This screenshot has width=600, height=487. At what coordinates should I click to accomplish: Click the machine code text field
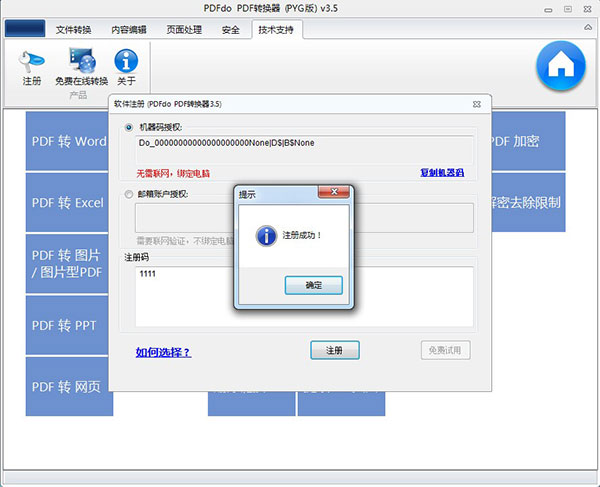[304, 150]
